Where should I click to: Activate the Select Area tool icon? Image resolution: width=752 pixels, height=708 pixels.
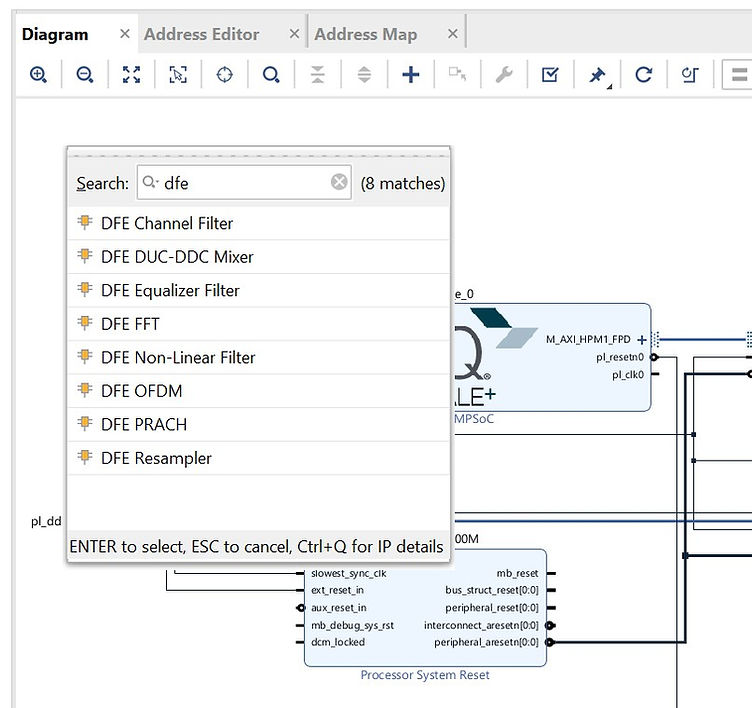point(178,75)
